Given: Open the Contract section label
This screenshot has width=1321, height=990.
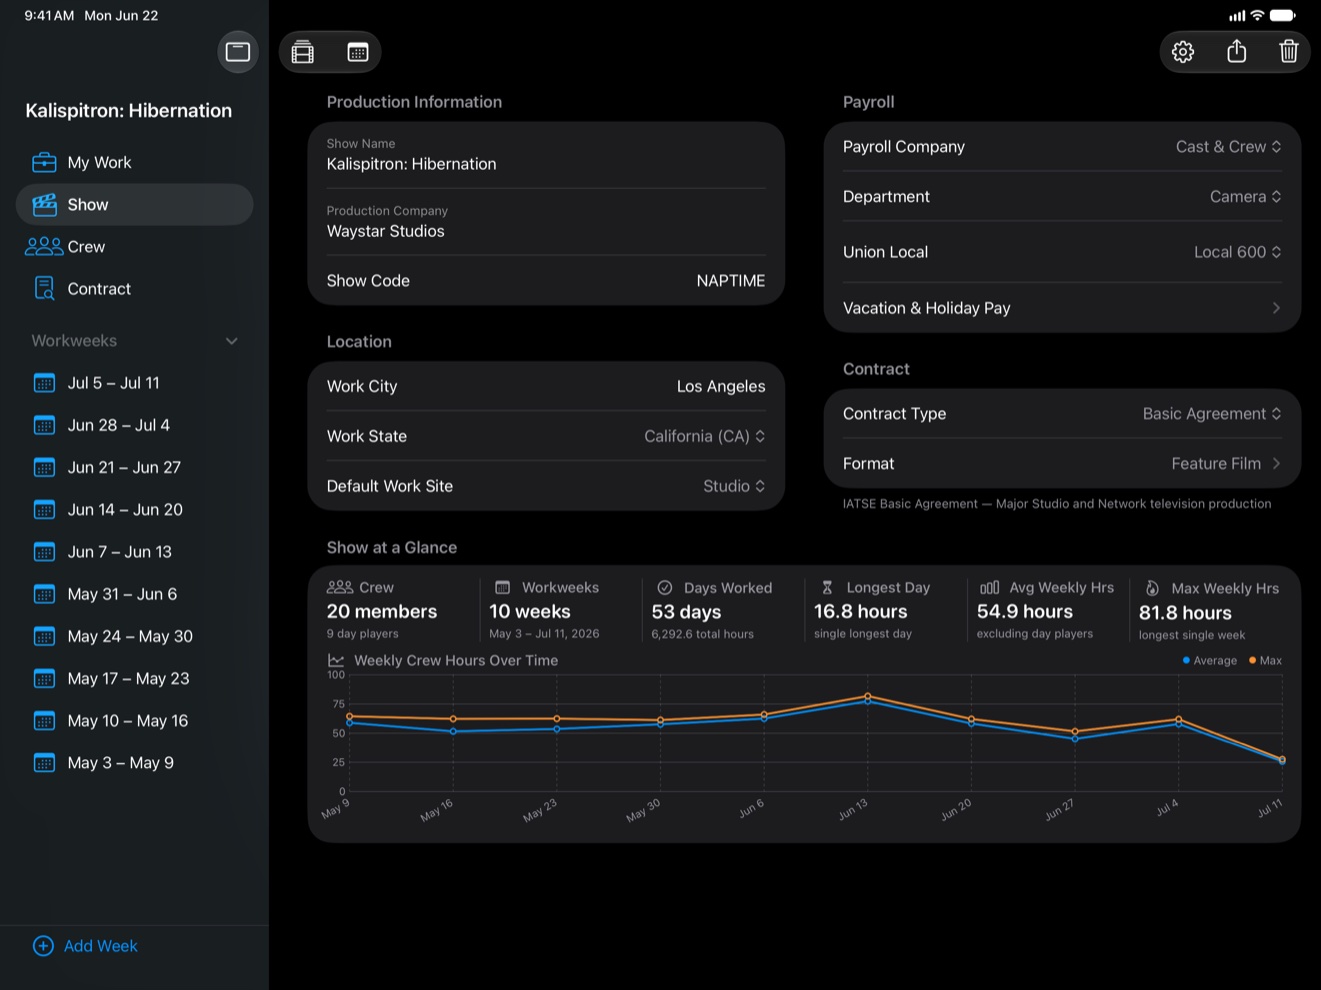Looking at the screenshot, I should 99,289.
